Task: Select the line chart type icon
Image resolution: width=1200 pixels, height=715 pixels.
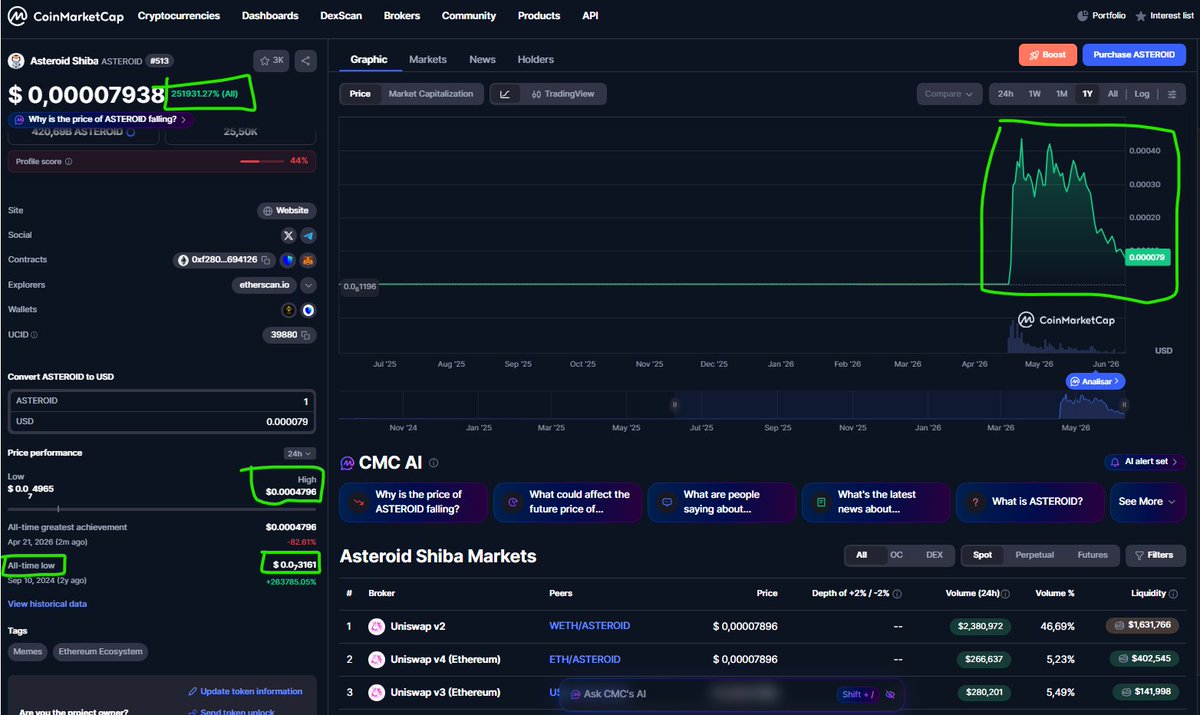Action: [x=505, y=94]
